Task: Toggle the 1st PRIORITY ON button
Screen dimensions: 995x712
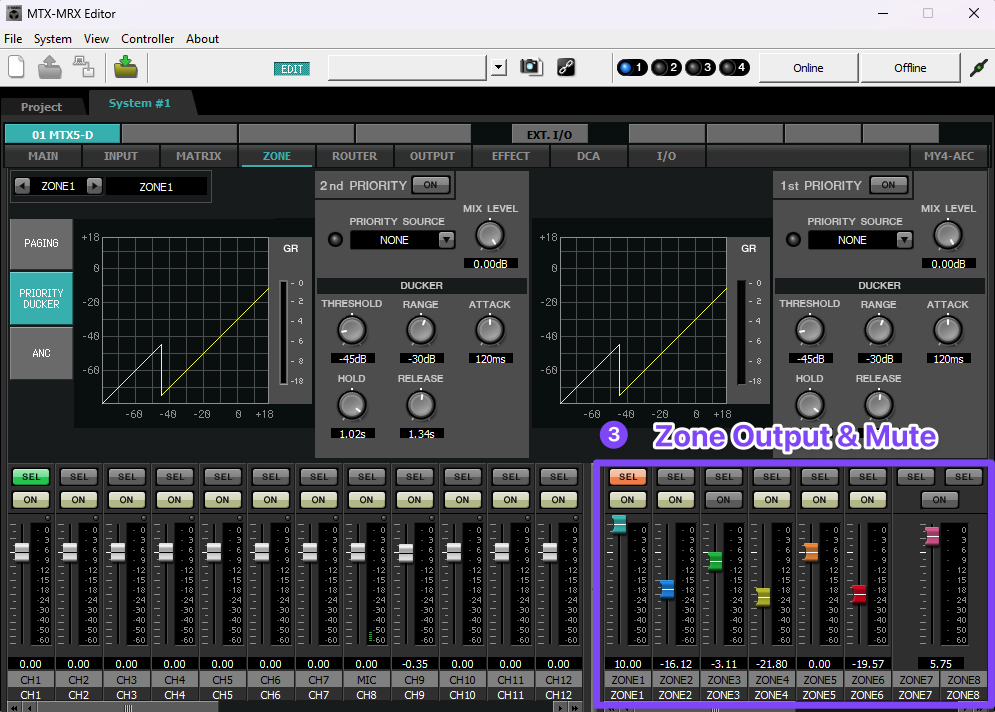Action: [x=888, y=185]
